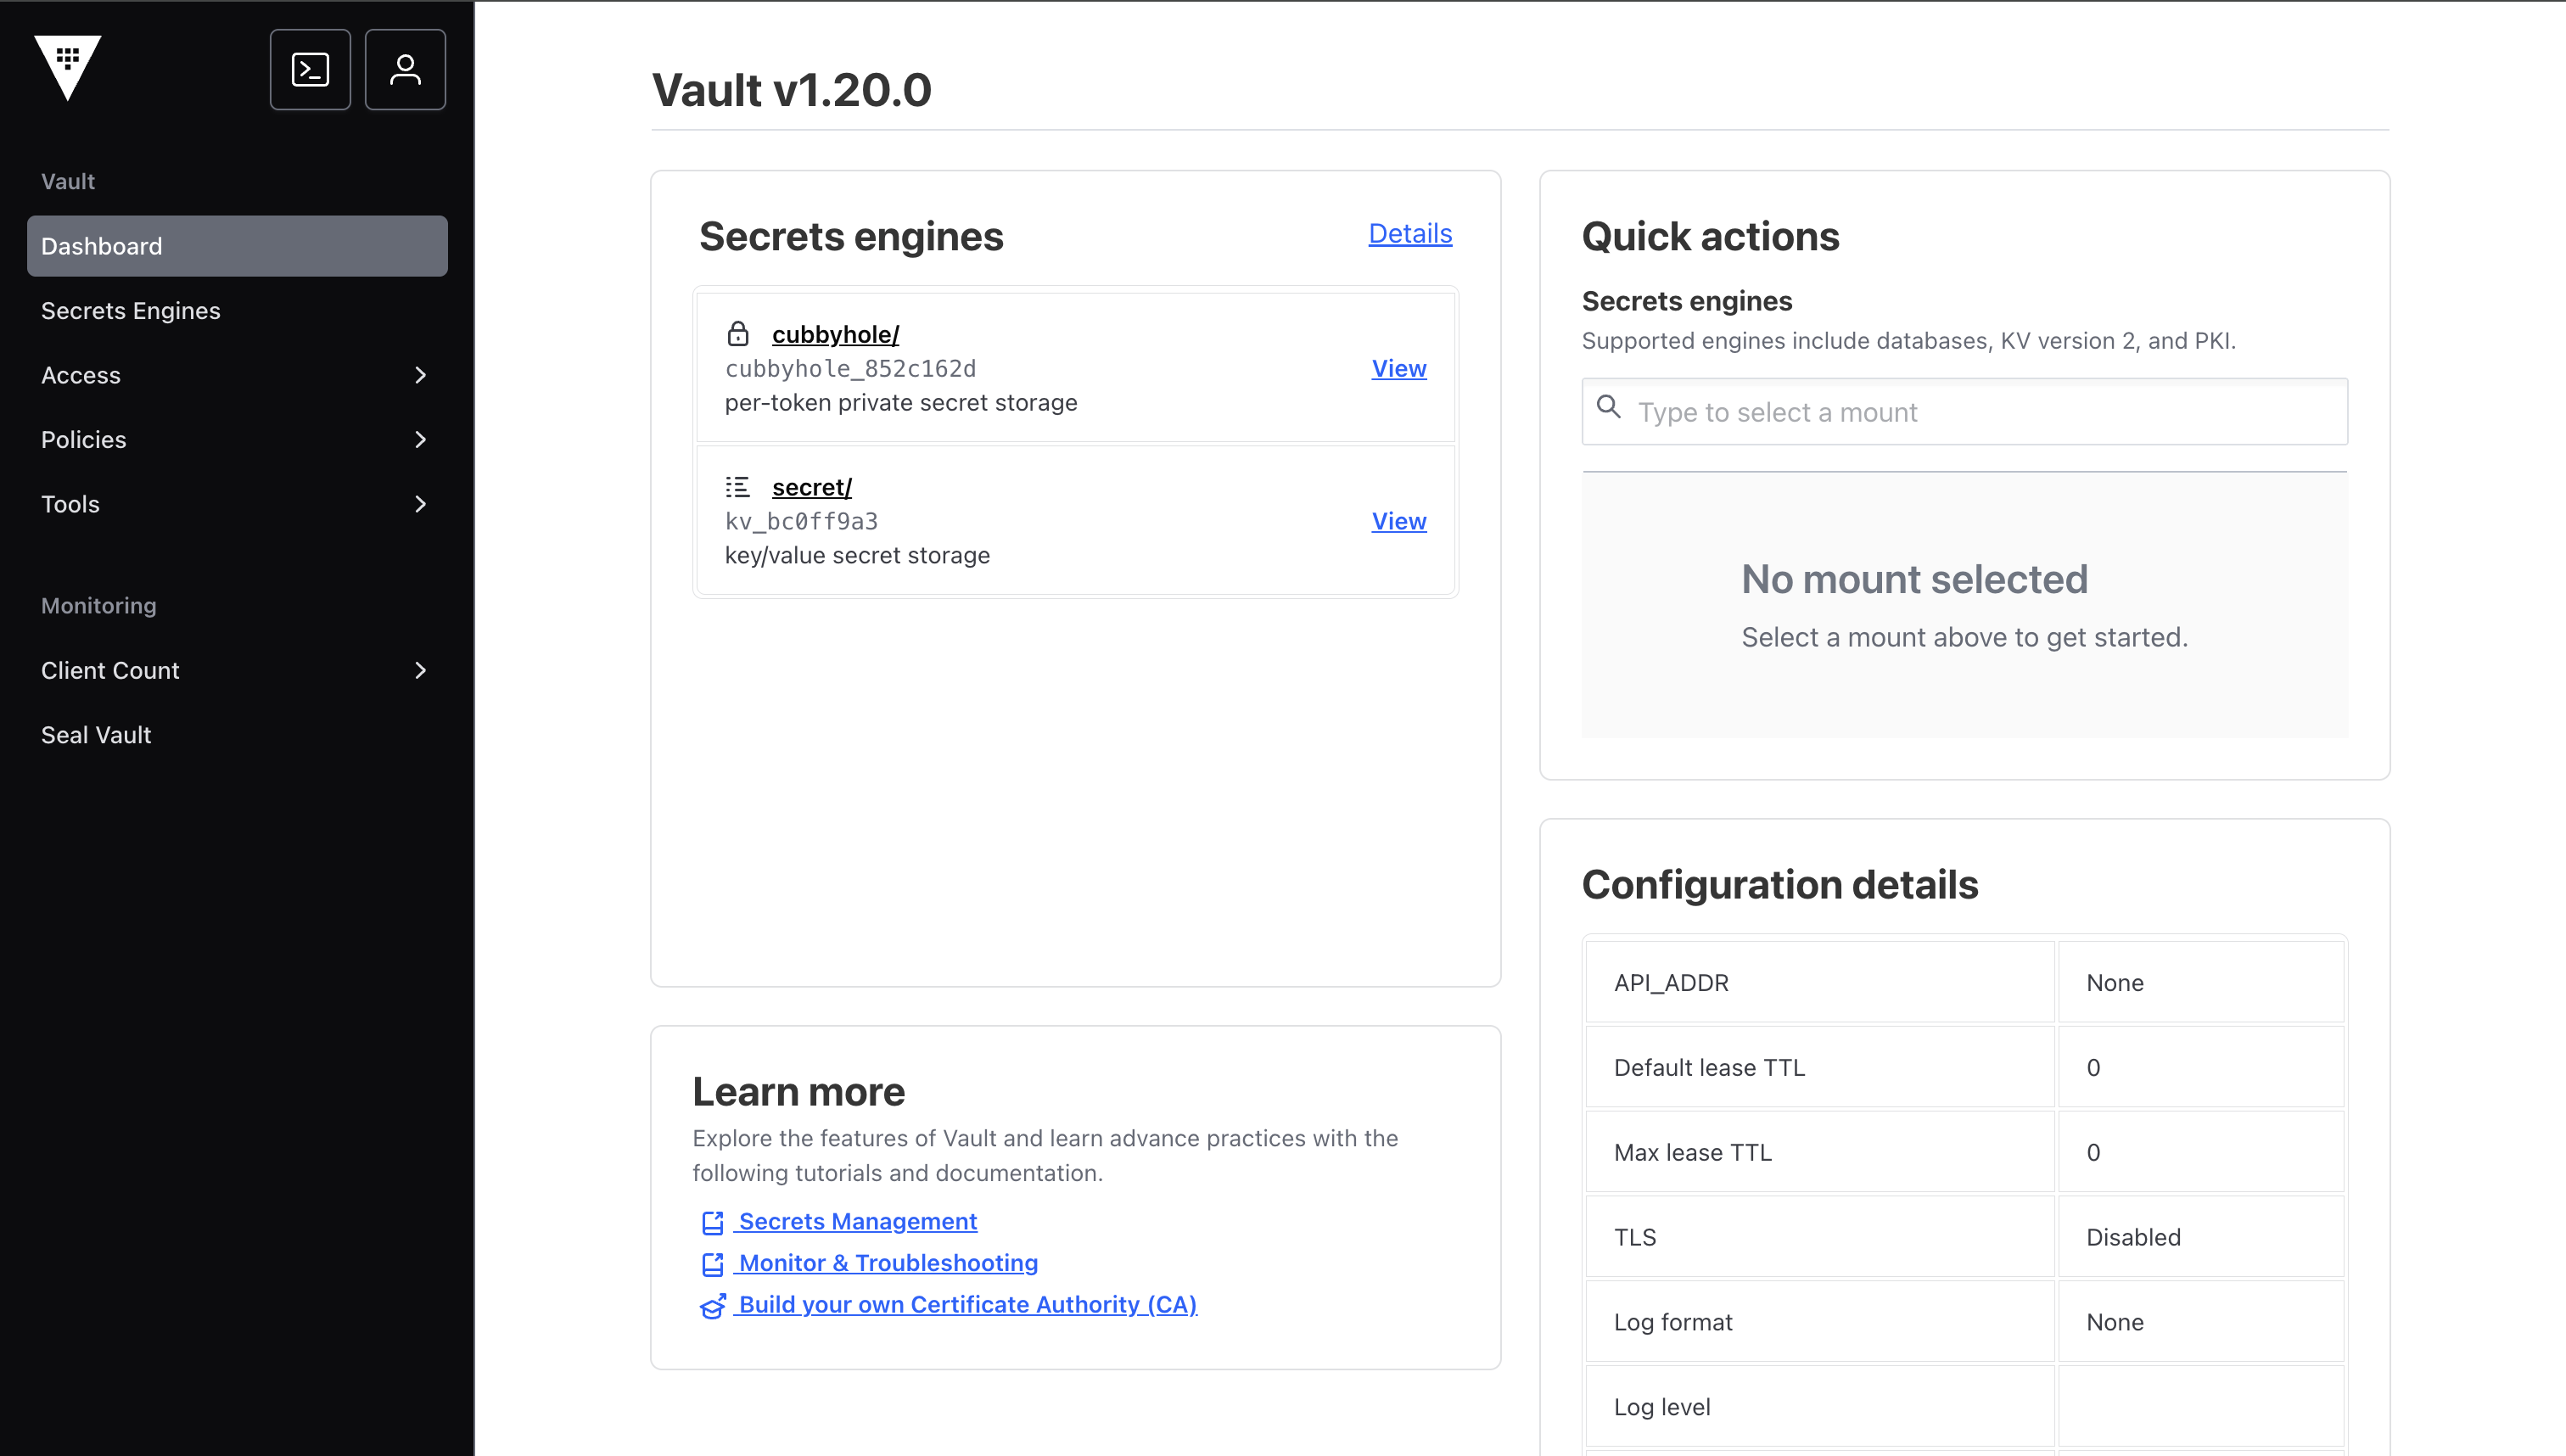2566x1456 pixels.
Task: Click the external-link icon for Secrets Management
Action: pos(712,1222)
